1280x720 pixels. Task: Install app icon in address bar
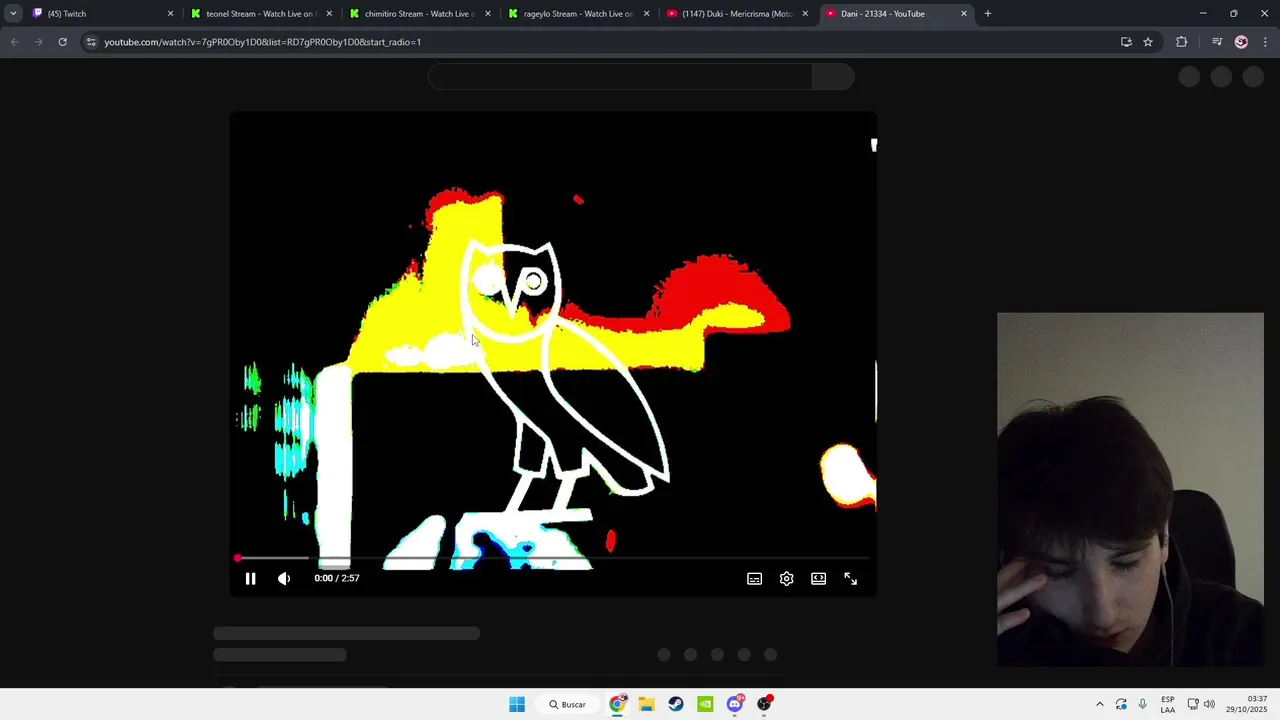click(1126, 42)
